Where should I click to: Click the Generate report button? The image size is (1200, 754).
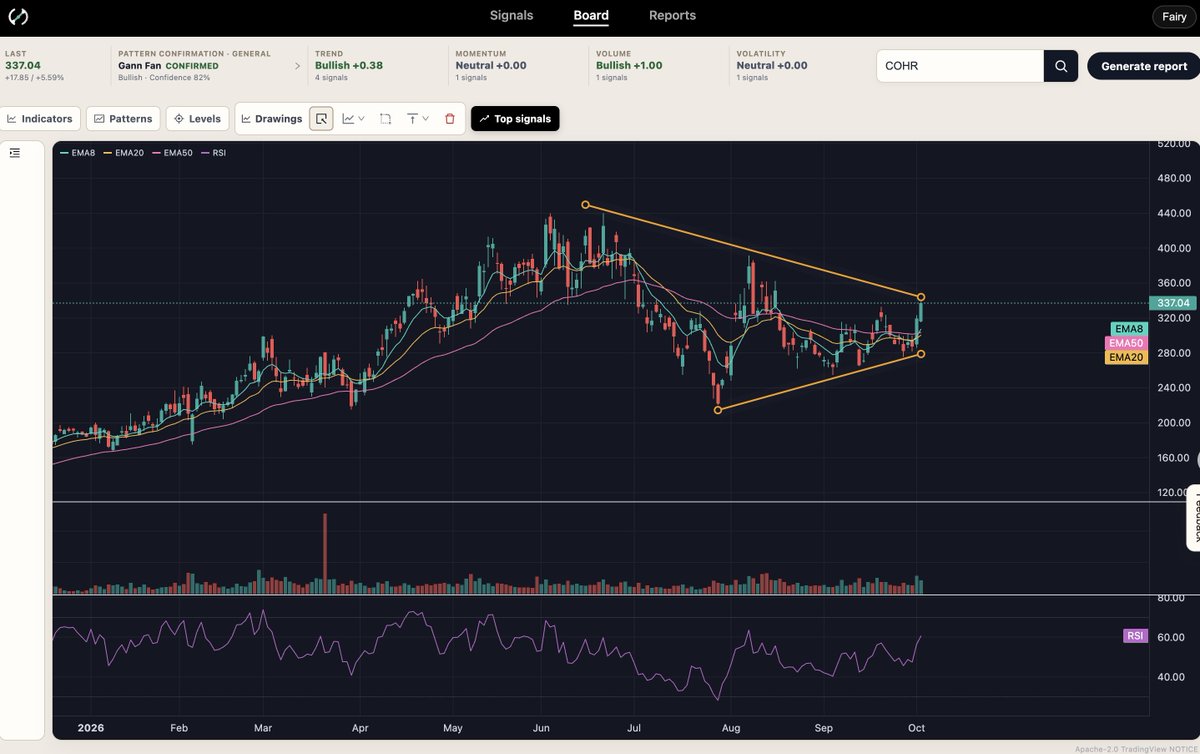coord(1143,66)
